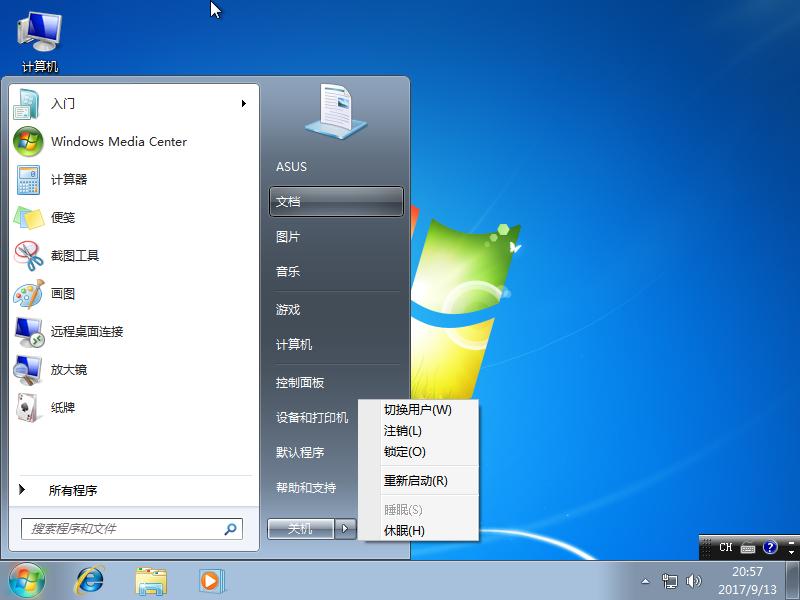The width and height of the screenshot is (800, 600).
Task: Open 控制面板 (Control Panel)
Action: pyautogui.click(x=302, y=382)
